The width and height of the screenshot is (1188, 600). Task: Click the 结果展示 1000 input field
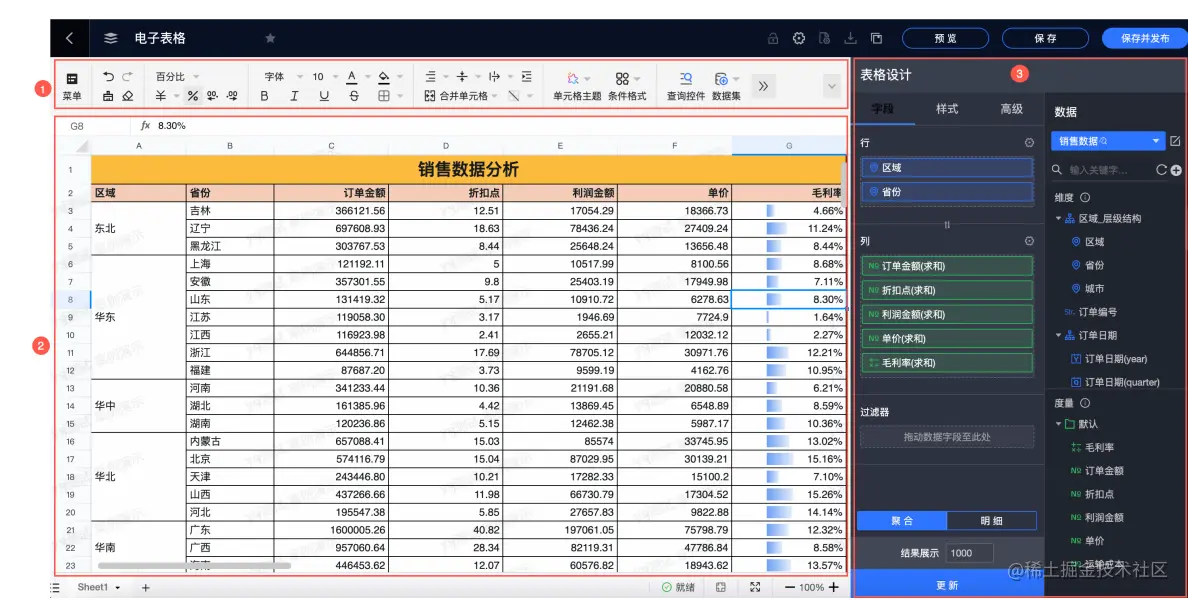coord(969,553)
